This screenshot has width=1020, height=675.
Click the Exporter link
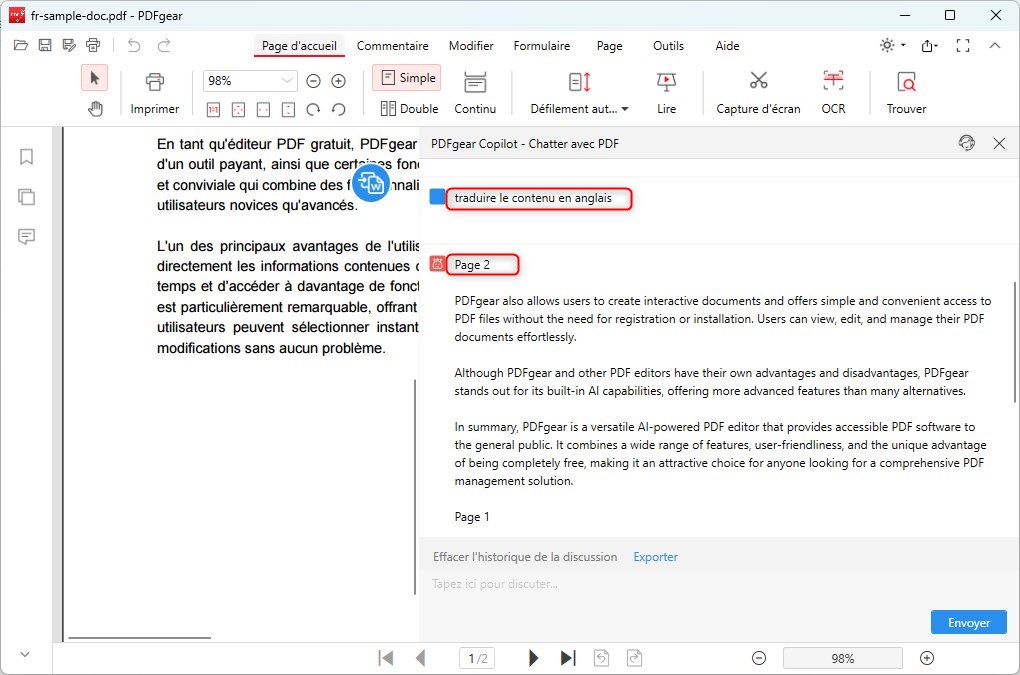[655, 557]
